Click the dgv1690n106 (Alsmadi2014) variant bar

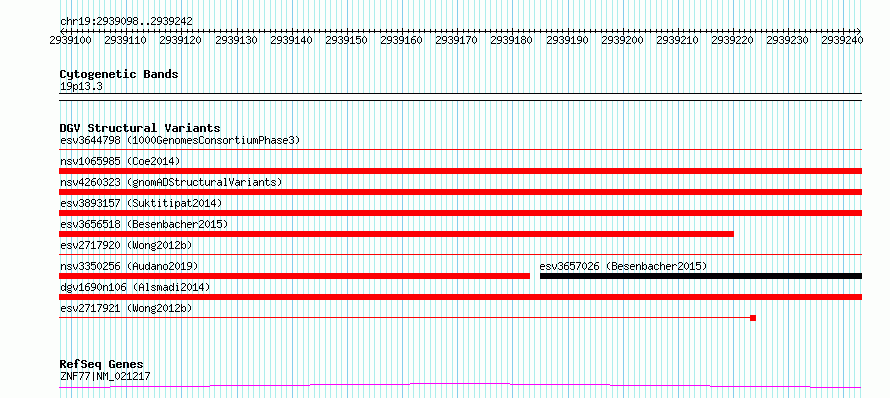460,297
